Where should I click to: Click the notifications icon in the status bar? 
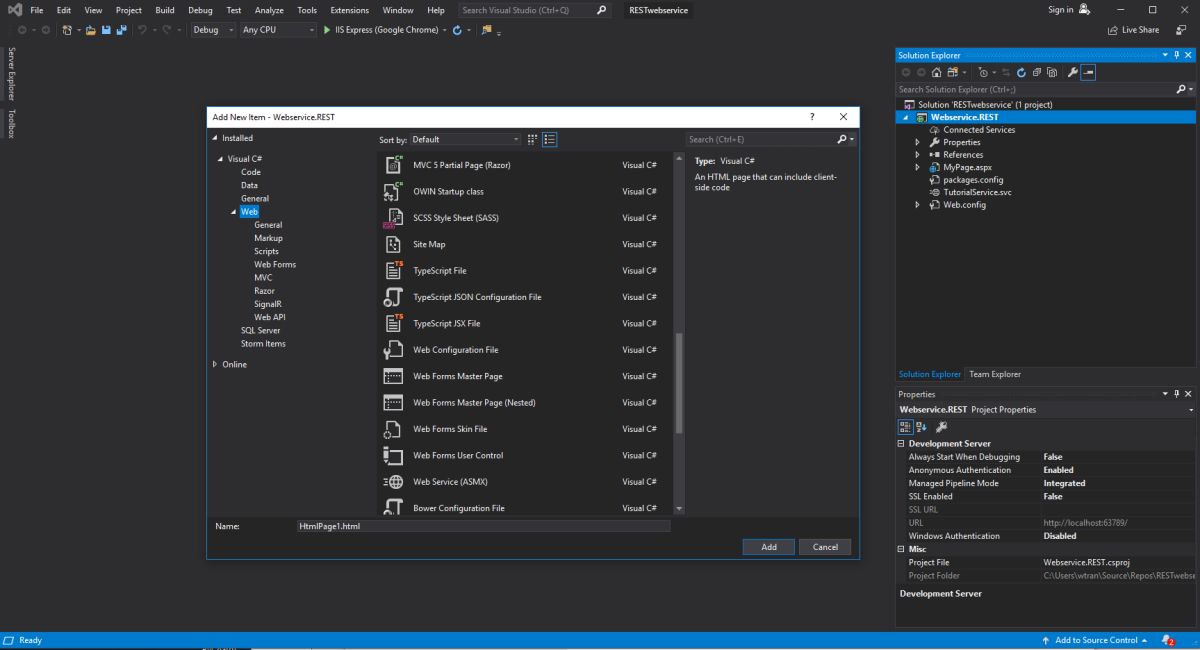coord(1168,640)
